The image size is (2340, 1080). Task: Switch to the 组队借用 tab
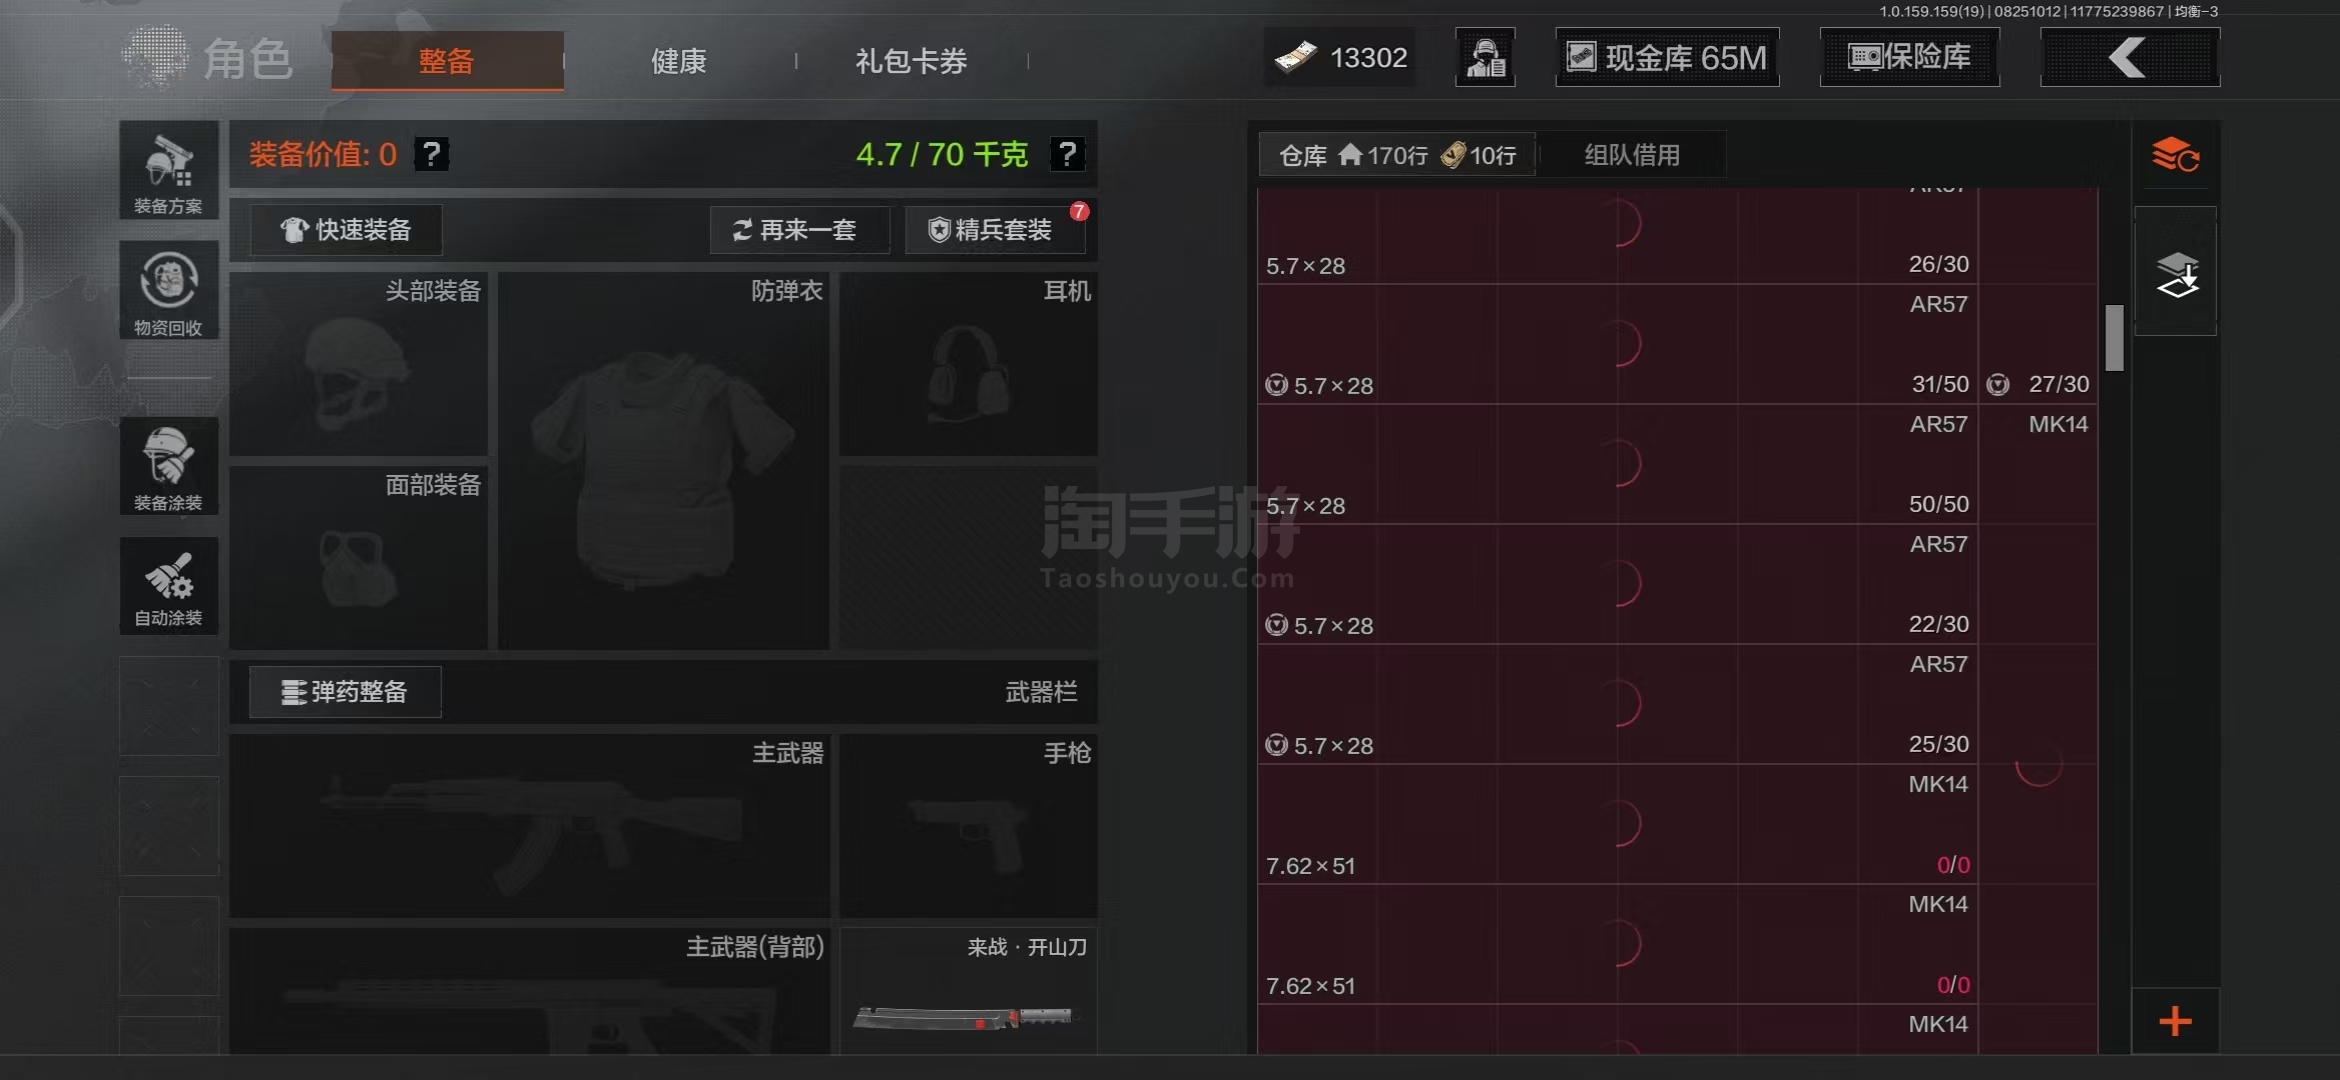pyautogui.click(x=1632, y=155)
